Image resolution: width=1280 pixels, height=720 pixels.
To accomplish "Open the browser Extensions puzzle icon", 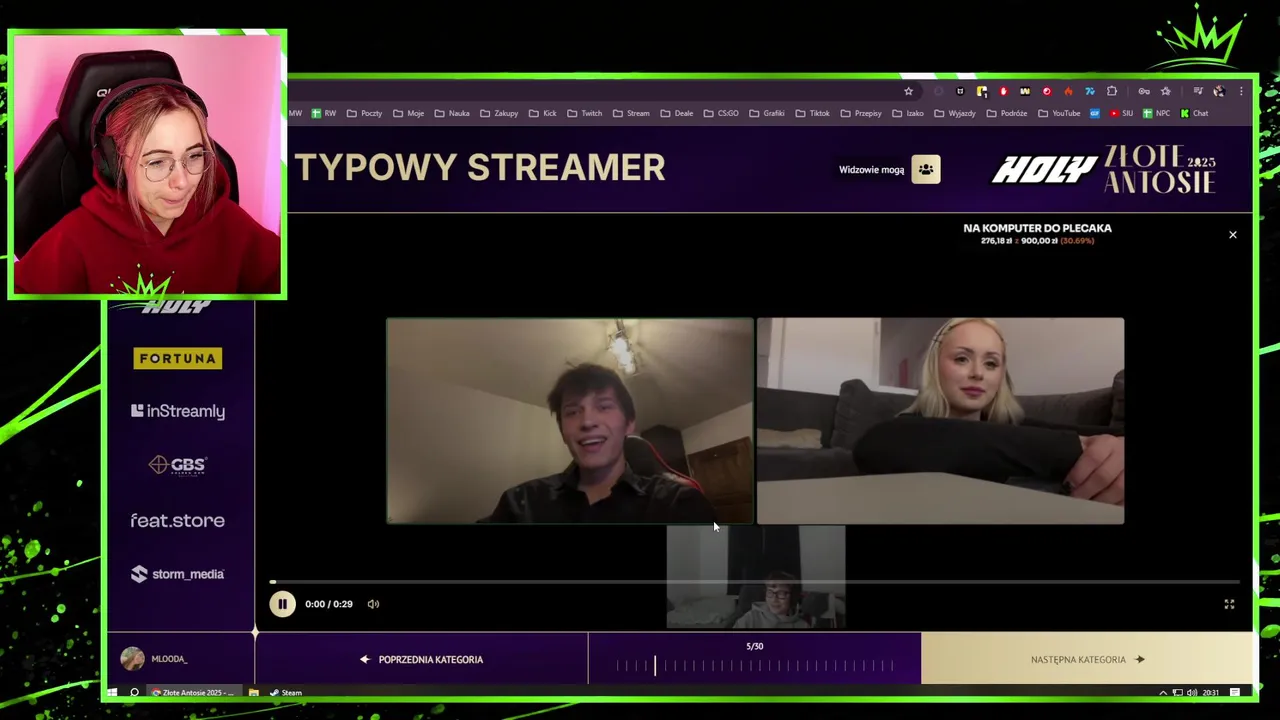I will [1112, 91].
